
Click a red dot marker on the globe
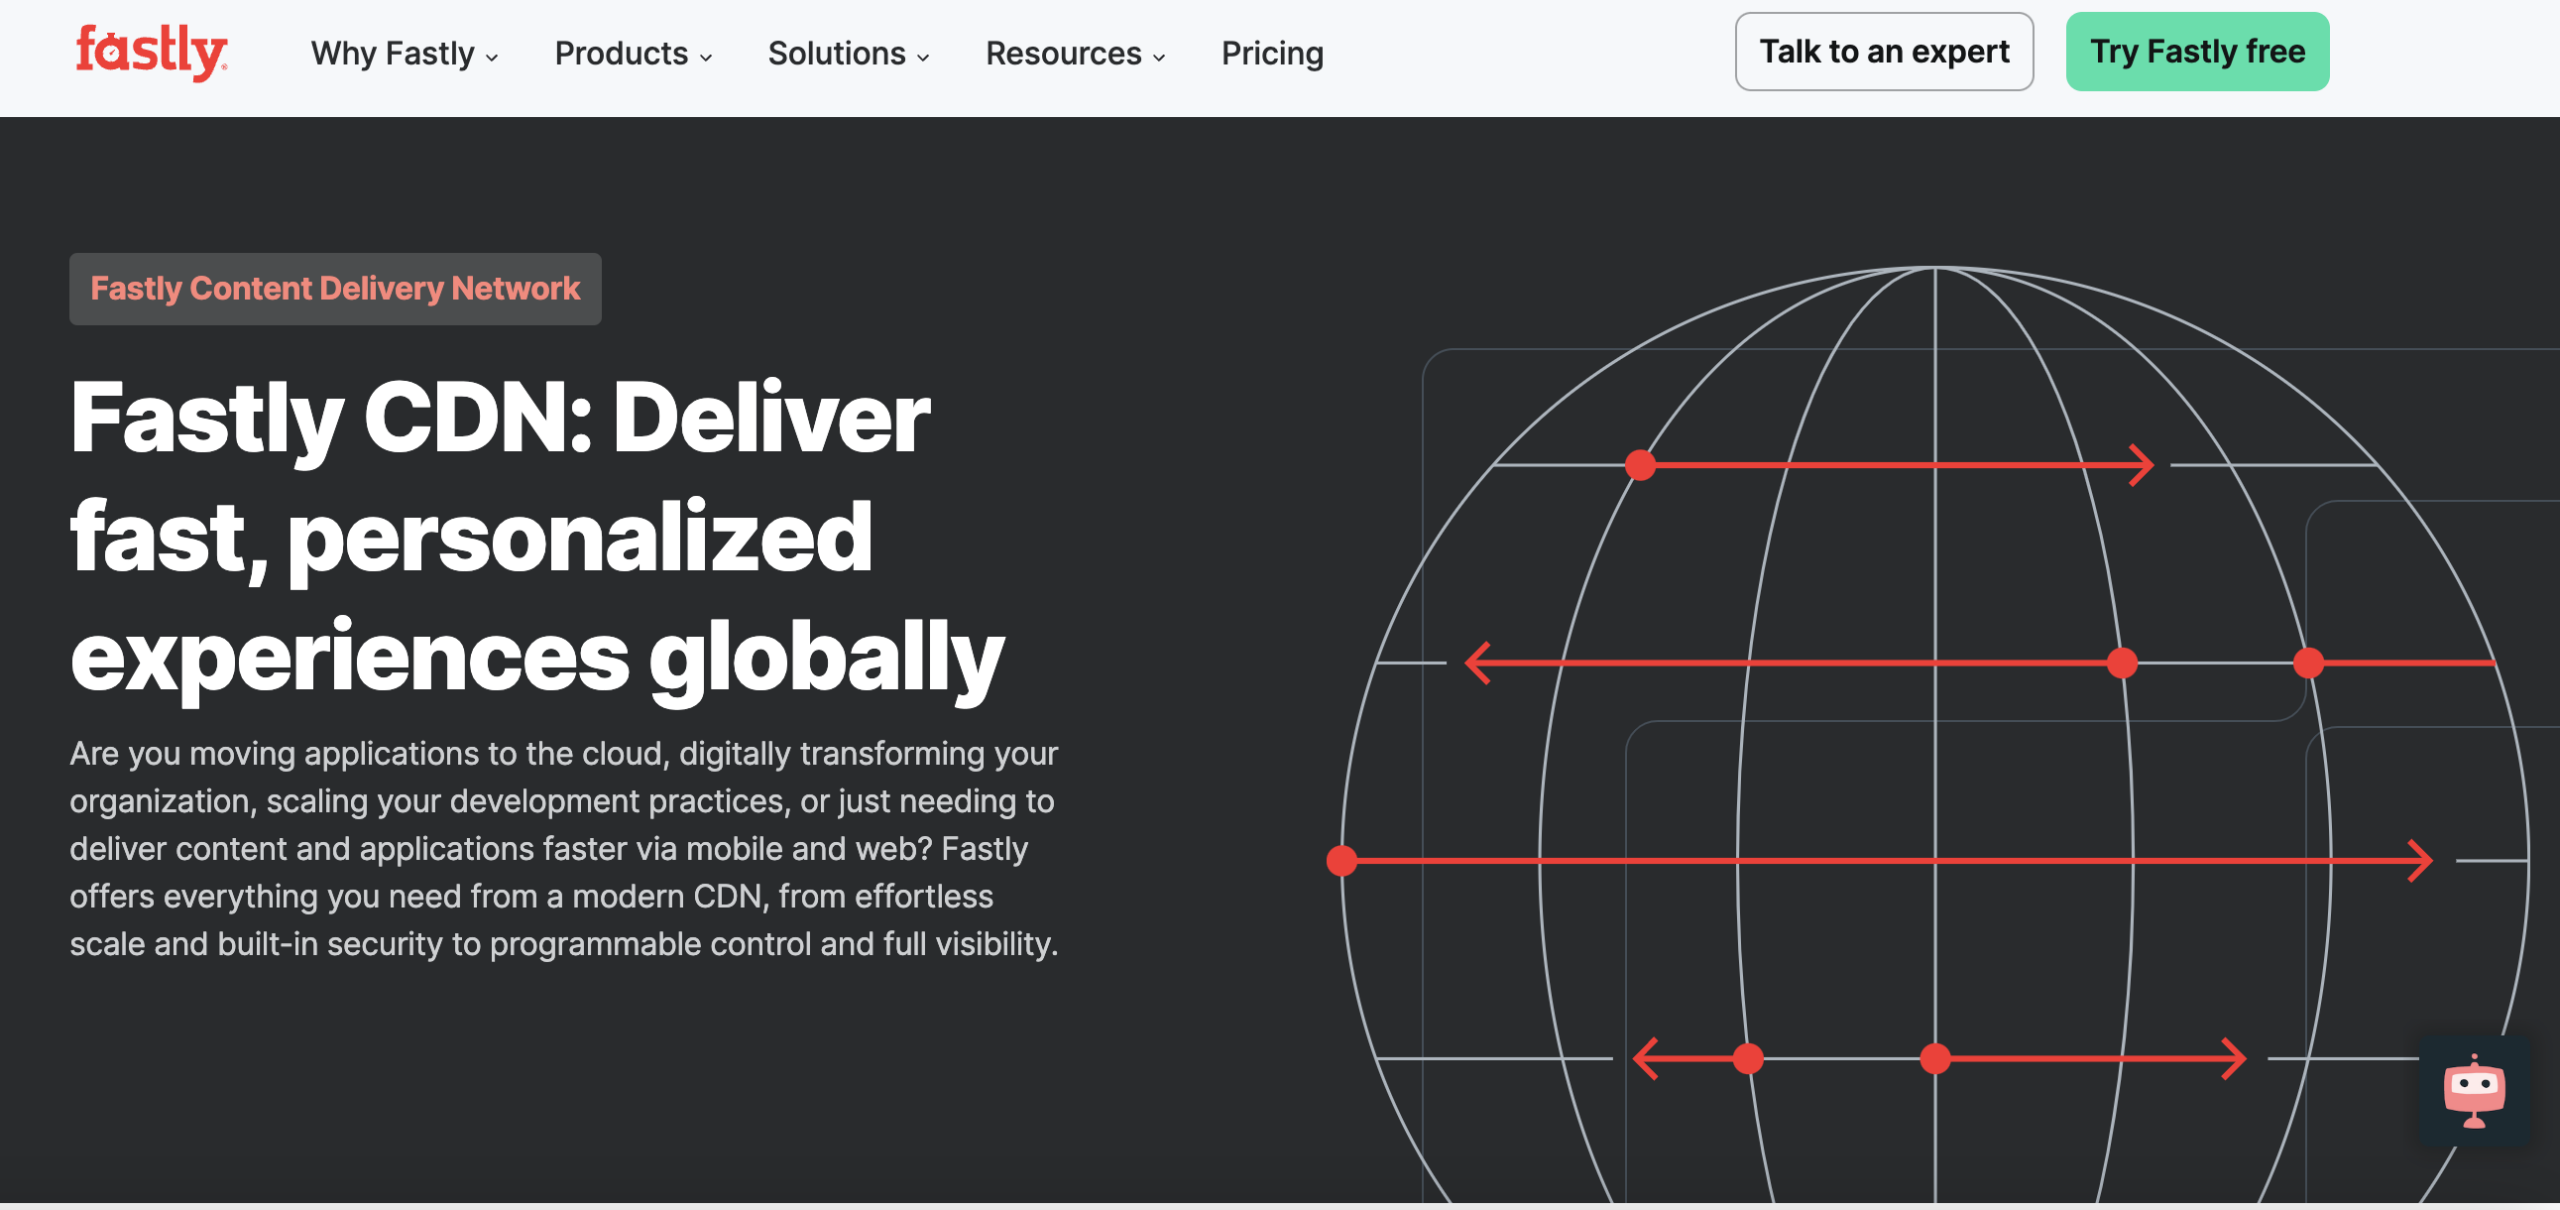[x=1640, y=463]
